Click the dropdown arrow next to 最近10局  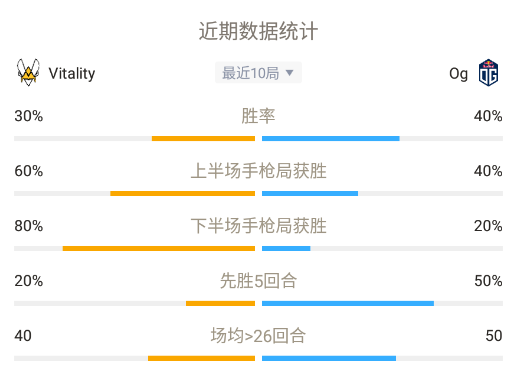tap(289, 73)
